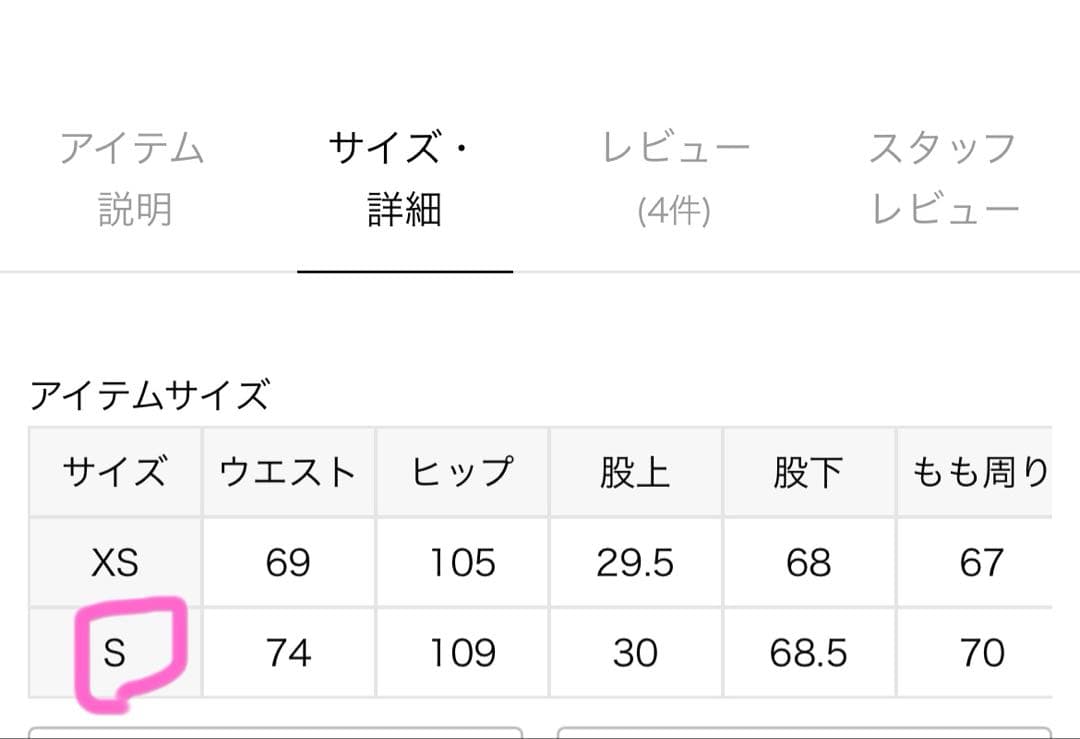Click the ウエスト column header
This screenshot has height=739, width=1080.
coord(288,472)
